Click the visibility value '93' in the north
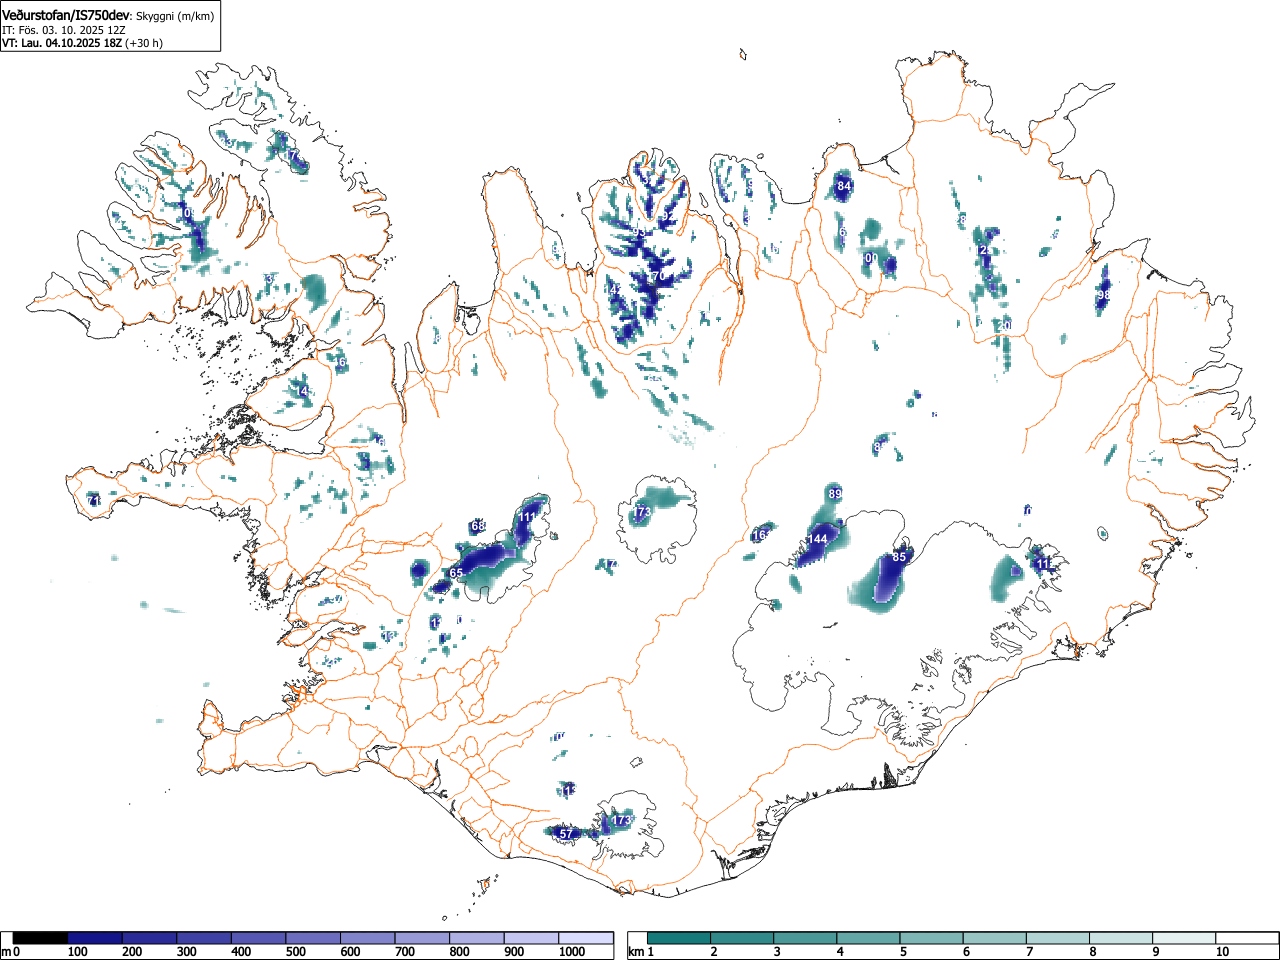 (x=639, y=233)
